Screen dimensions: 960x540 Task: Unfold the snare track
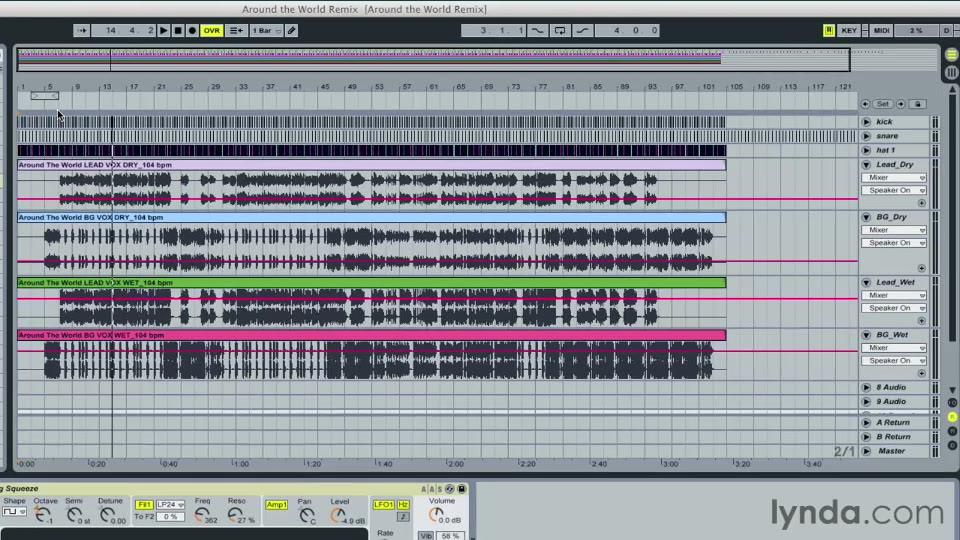click(866, 136)
